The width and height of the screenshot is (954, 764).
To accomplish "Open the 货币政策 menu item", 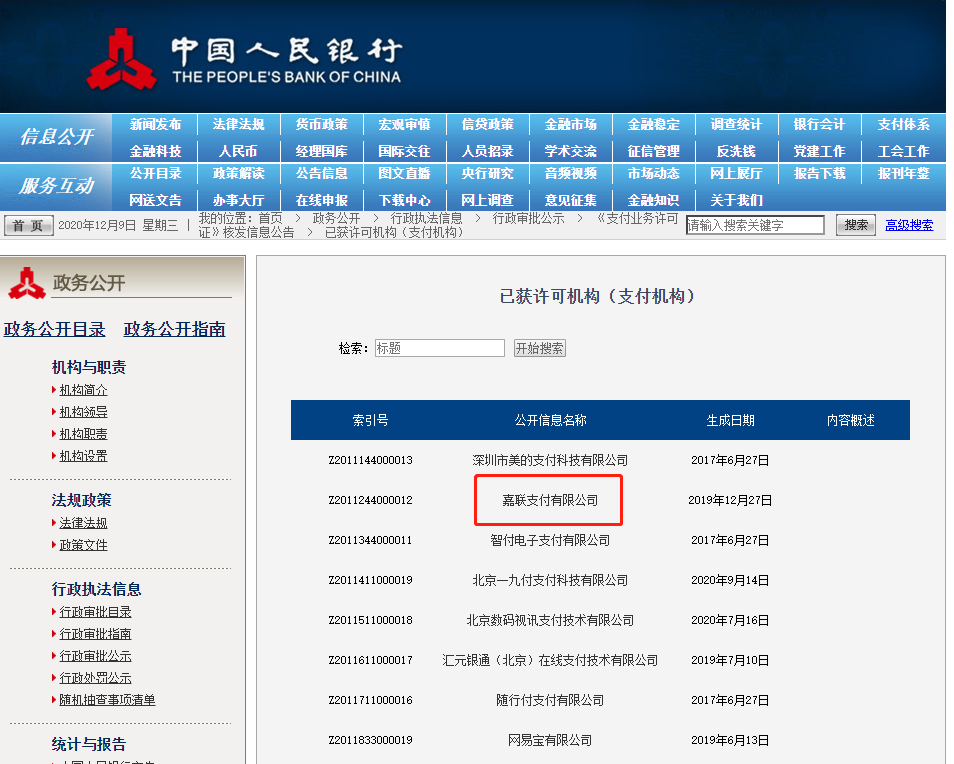I will pyautogui.click(x=321, y=125).
